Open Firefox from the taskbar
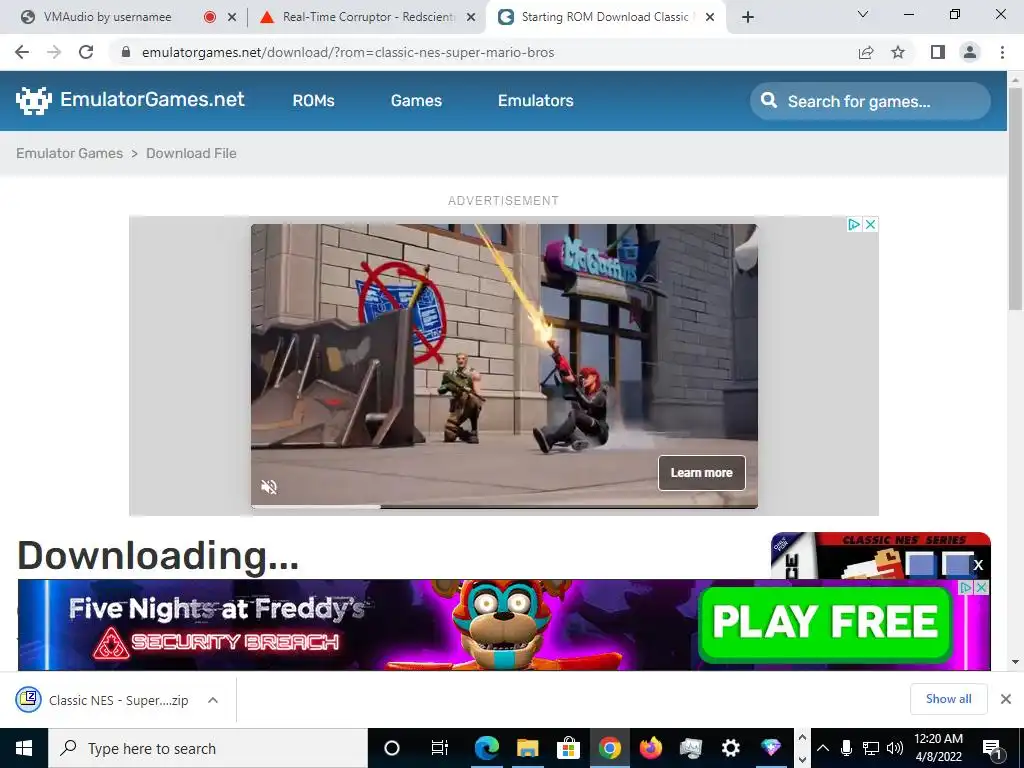 (650, 748)
